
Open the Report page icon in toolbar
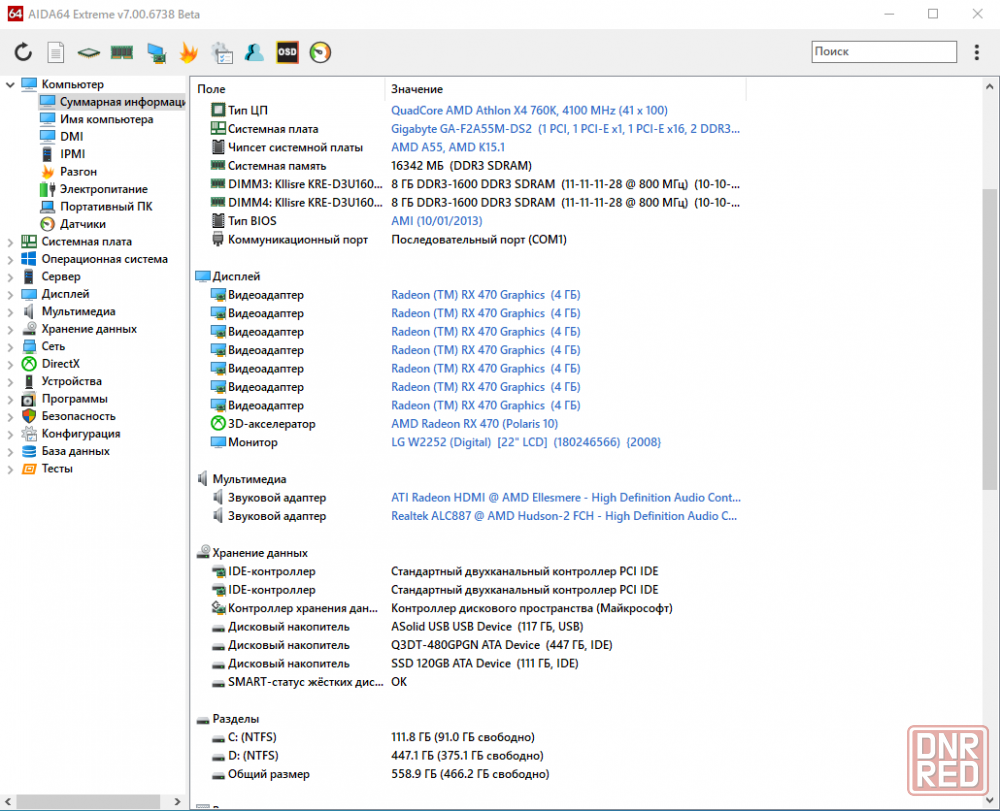(x=56, y=52)
